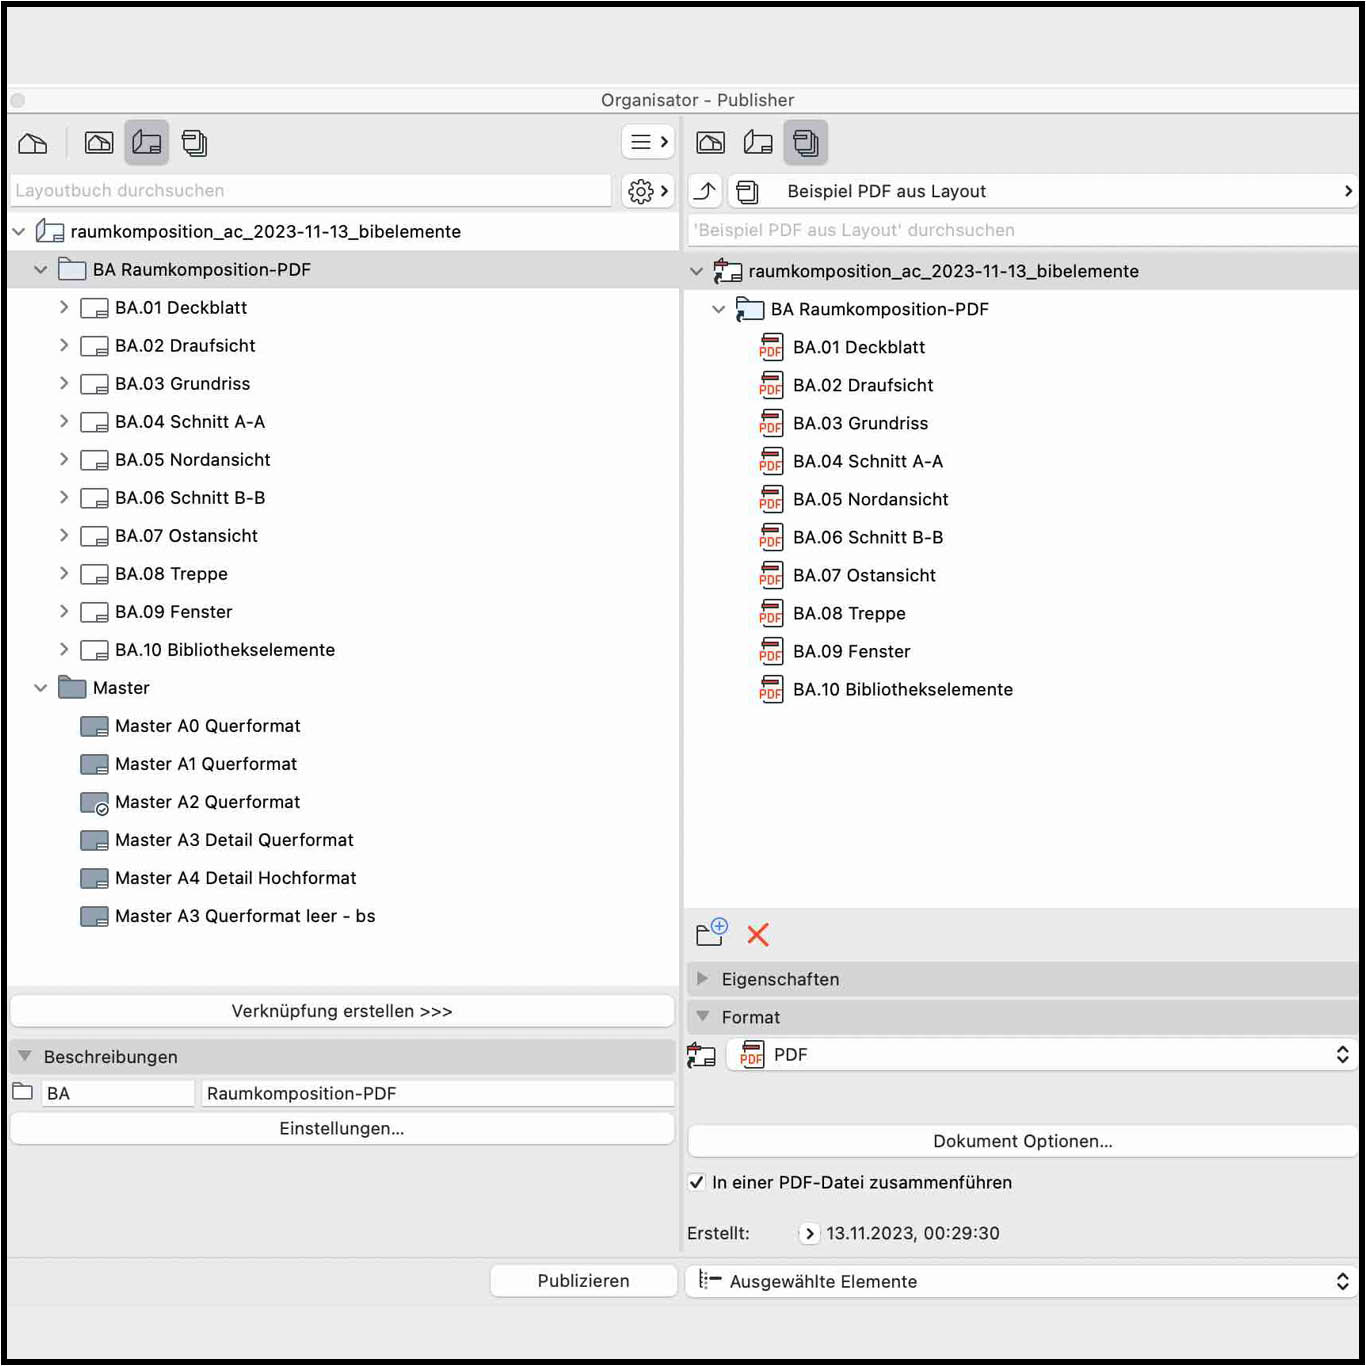
Task: Click the Publizieren button
Action: [583, 1281]
